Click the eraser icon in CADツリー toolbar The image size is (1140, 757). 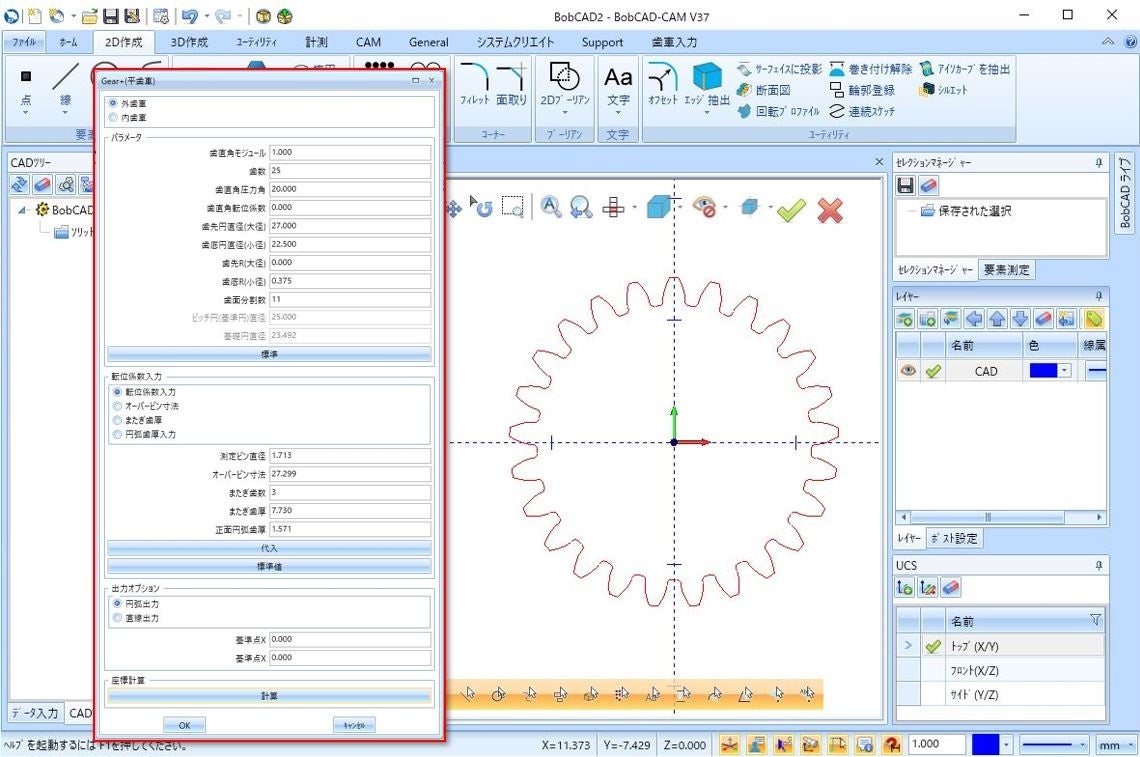click(x=42, y=185)
